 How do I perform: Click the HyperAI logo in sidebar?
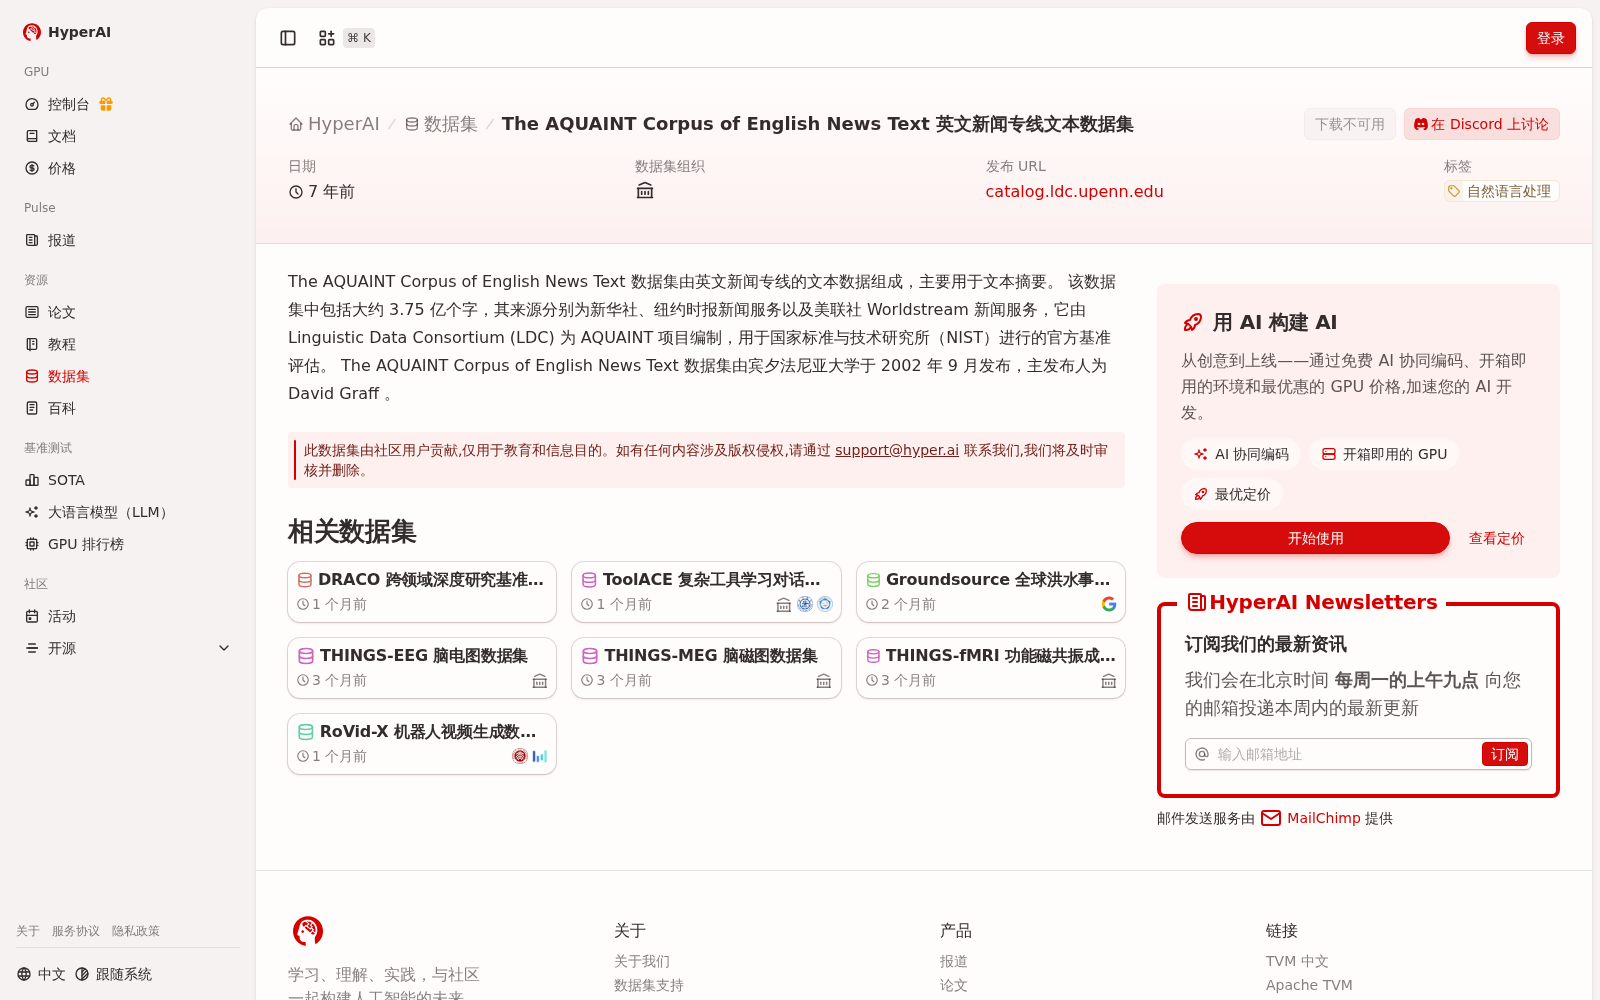pos(66,32)
